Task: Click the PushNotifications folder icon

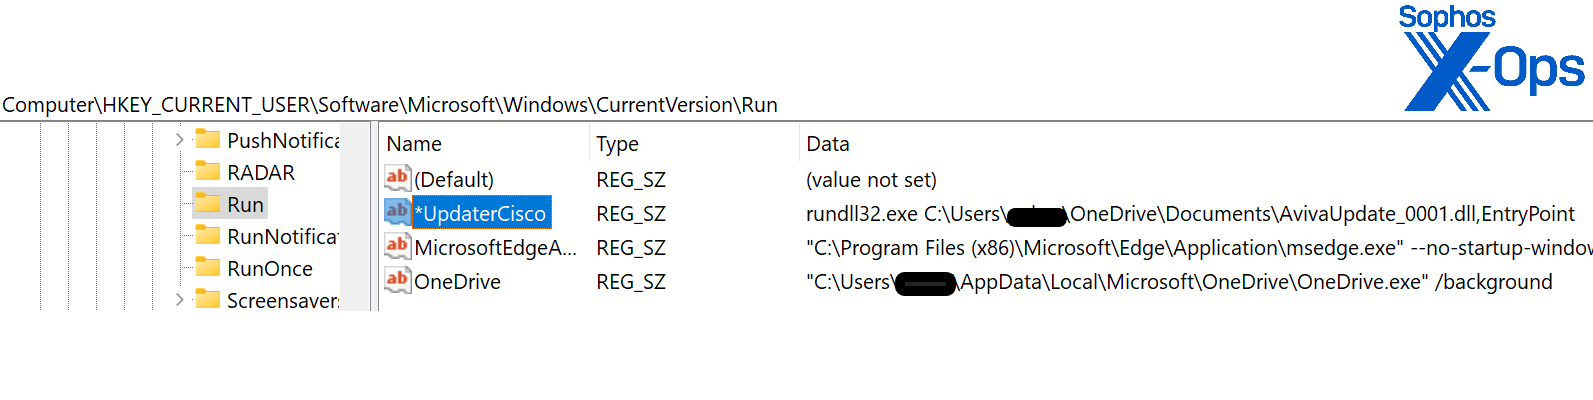Action: [208, 139]
